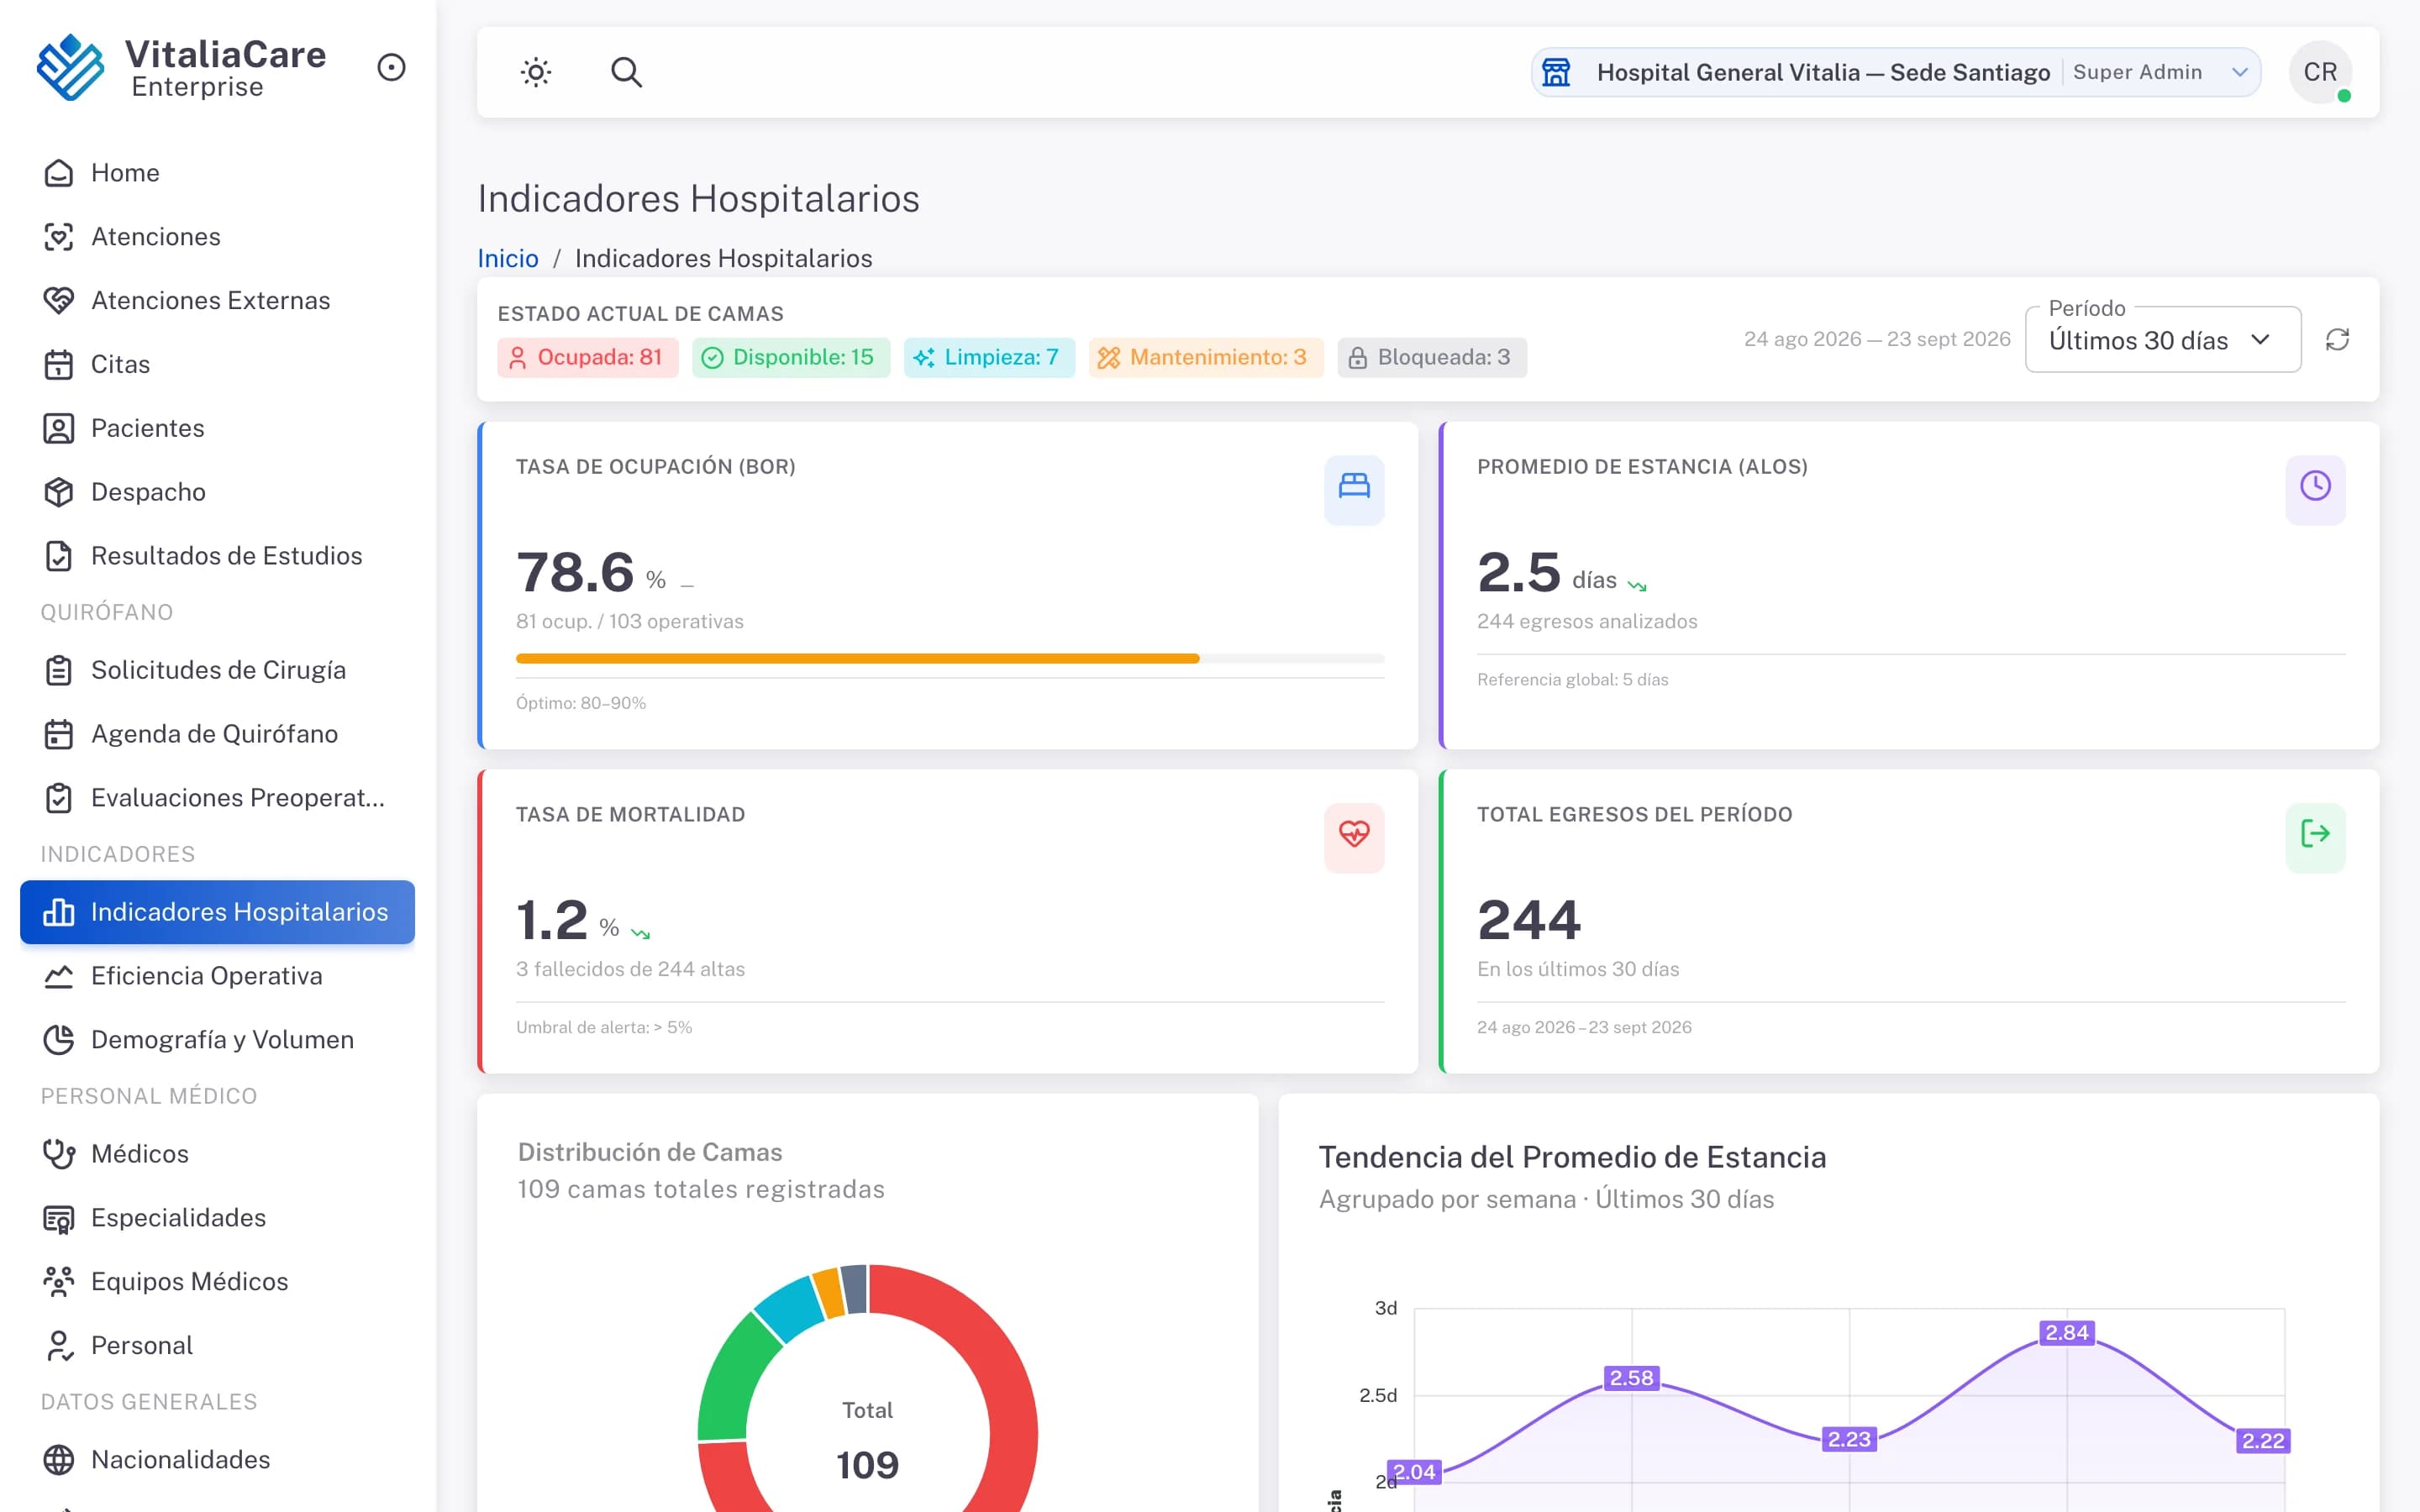
Task: Click the Ocupada: 81 status badge
Action: [588, 357]
